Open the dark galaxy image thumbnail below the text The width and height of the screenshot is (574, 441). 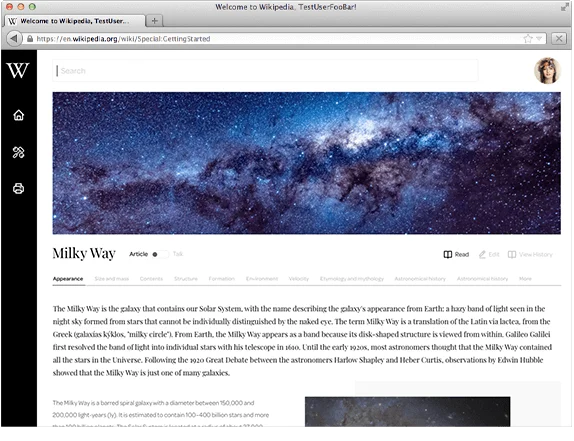point(407,411)
